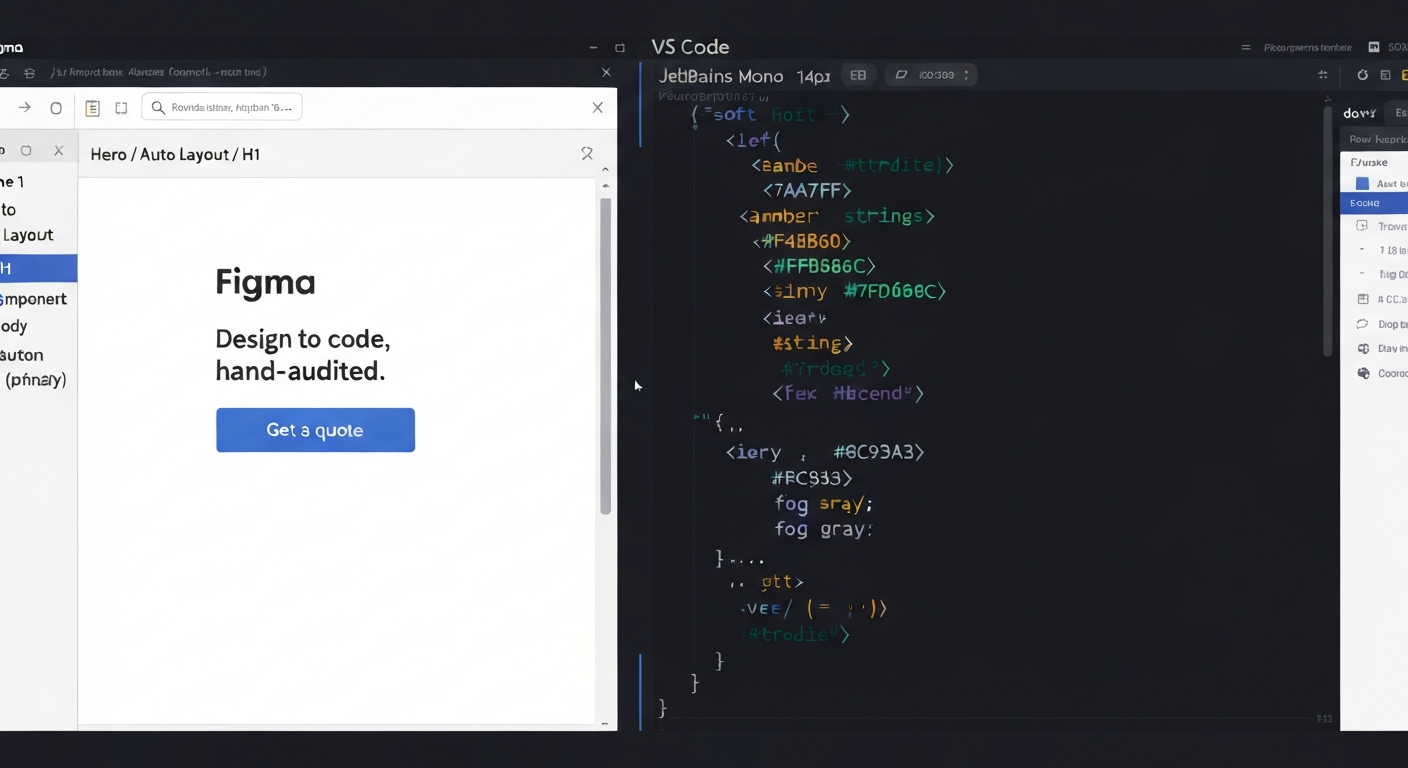The image size is (1408, 768).
Task: Click 'Design to code, hand-audited.' text
Action: click(303, 355)
